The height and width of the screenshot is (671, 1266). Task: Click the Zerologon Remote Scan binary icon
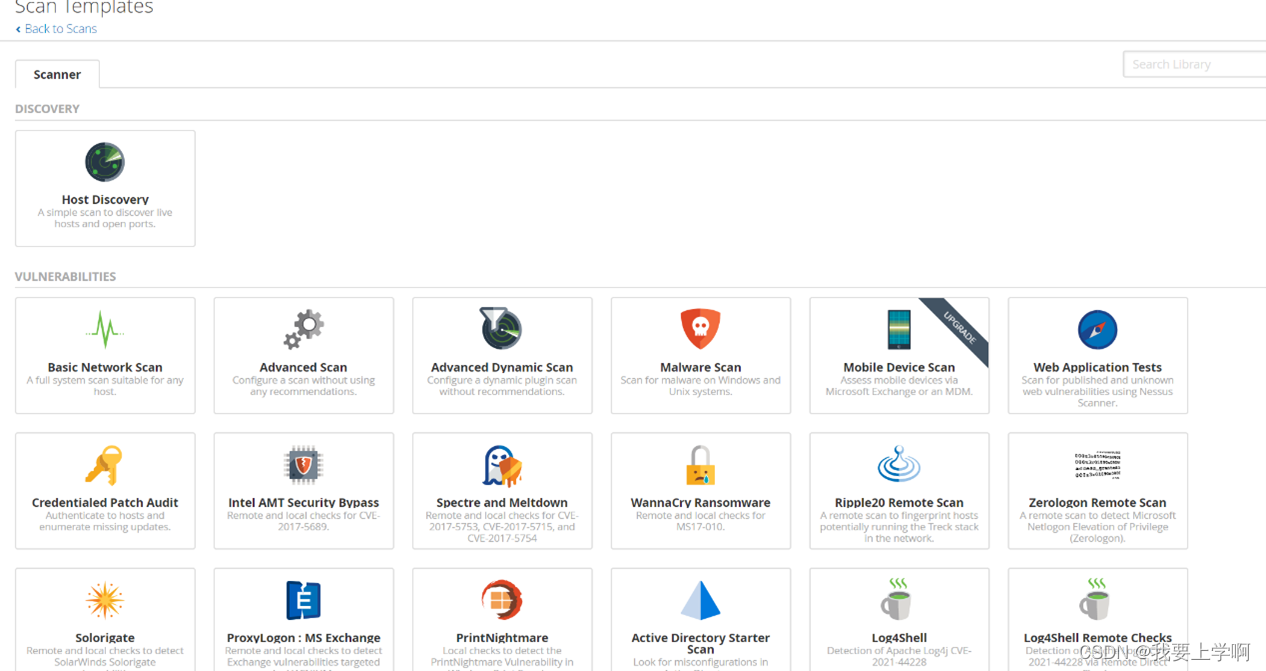1098,465
